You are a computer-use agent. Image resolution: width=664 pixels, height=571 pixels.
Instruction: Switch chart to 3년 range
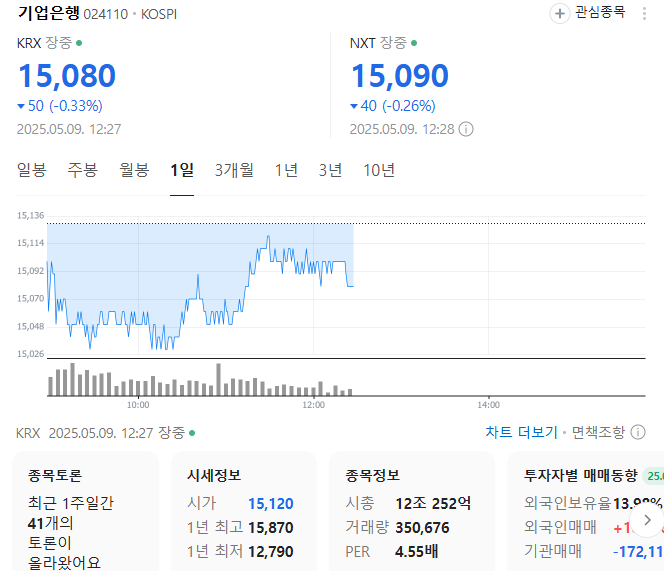330,170
